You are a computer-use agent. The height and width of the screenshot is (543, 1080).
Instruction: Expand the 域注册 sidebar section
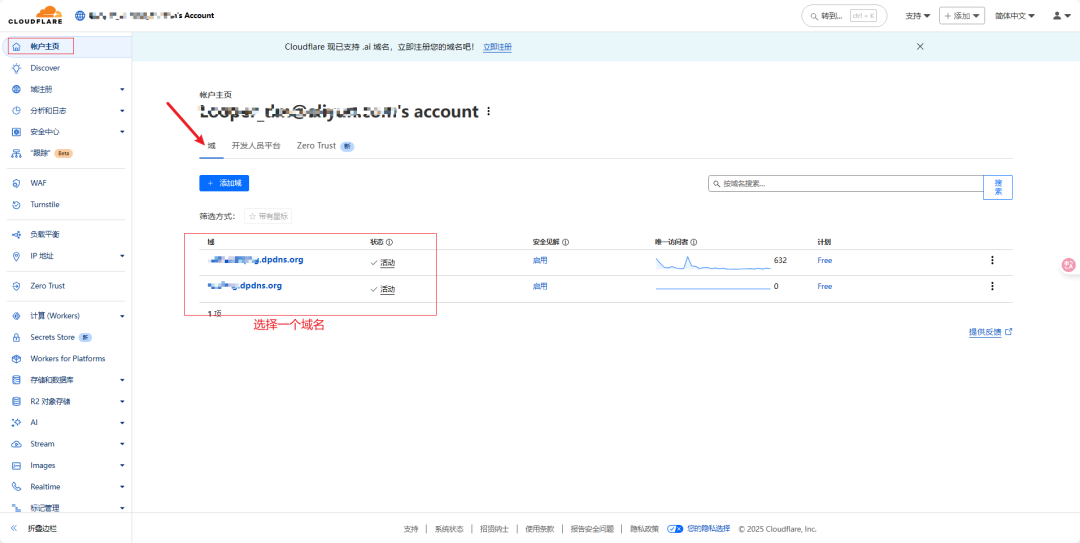pyautogui.click(x=122, y=90)
